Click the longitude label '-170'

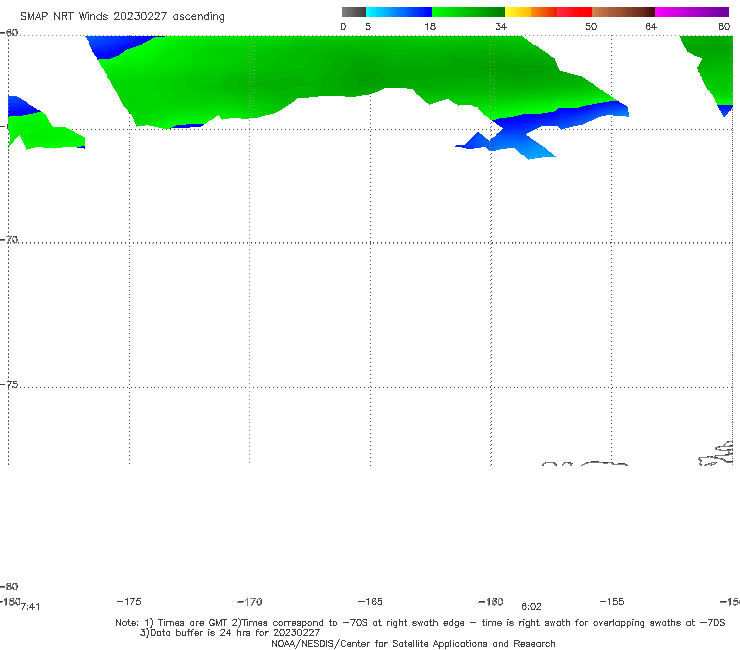coord(250,602)
